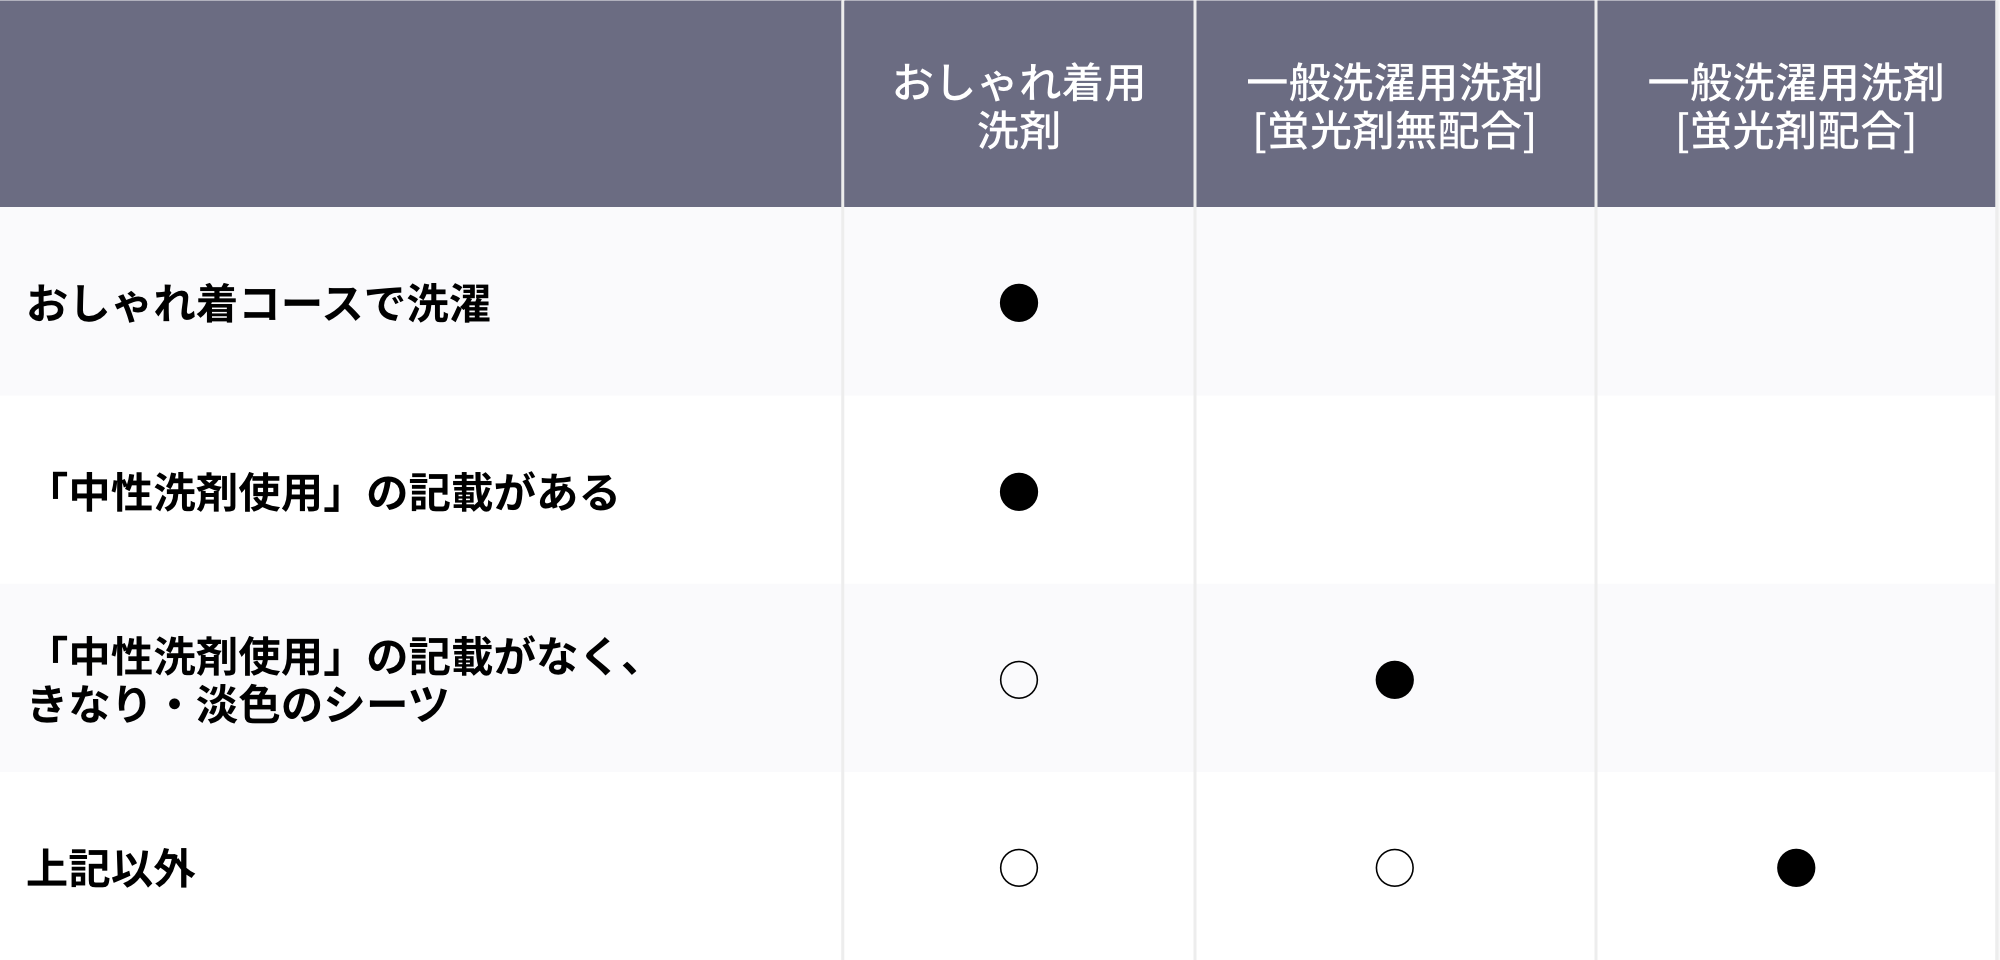This screenshot has width=2000, height=960.
Task: Click the 上記以外 row label
Action: (x=110, y=869)
